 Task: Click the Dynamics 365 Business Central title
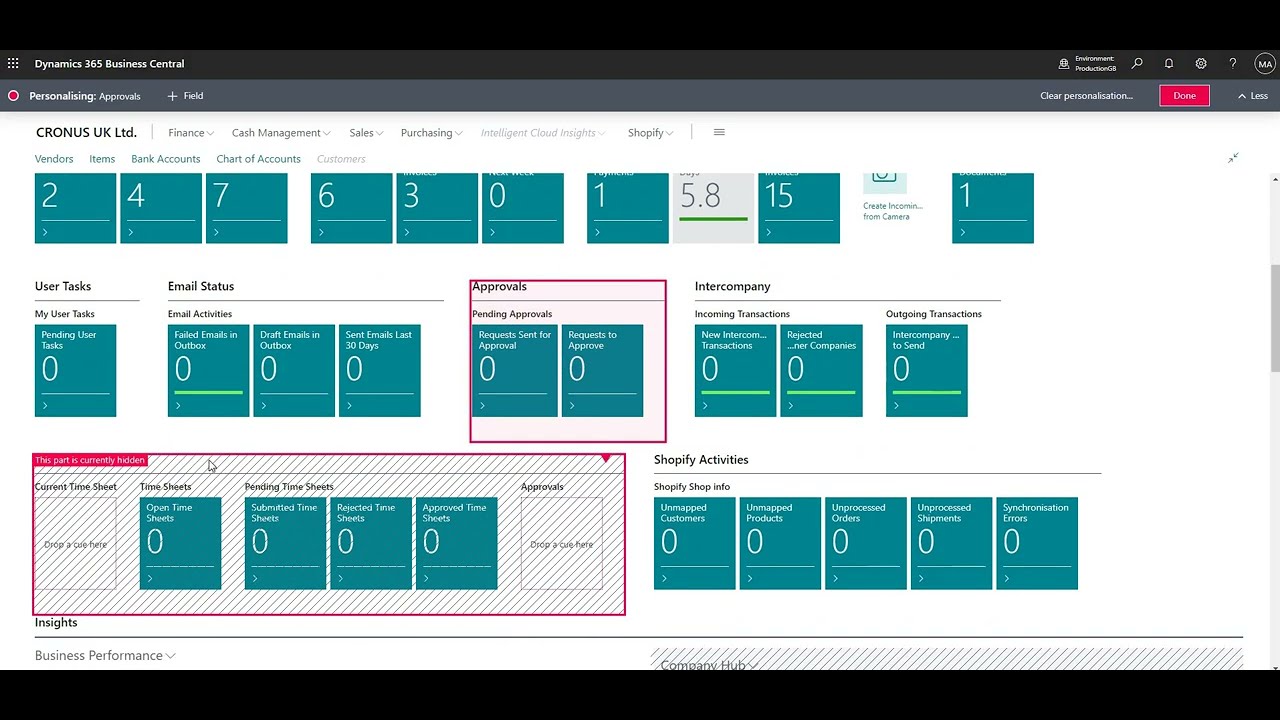tap(109, 64)
